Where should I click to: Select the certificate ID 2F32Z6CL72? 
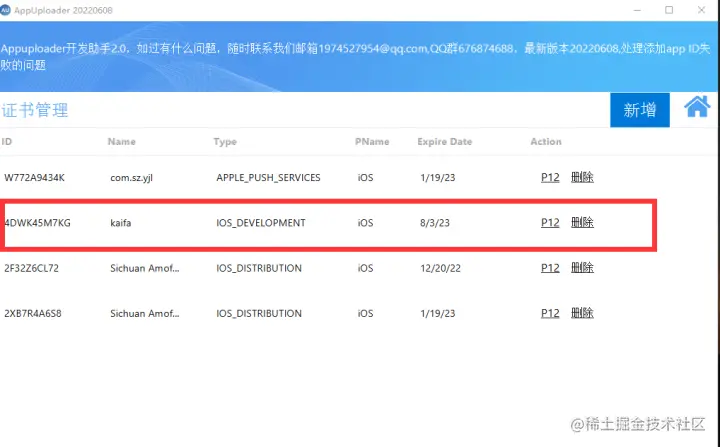click(32, 268)
